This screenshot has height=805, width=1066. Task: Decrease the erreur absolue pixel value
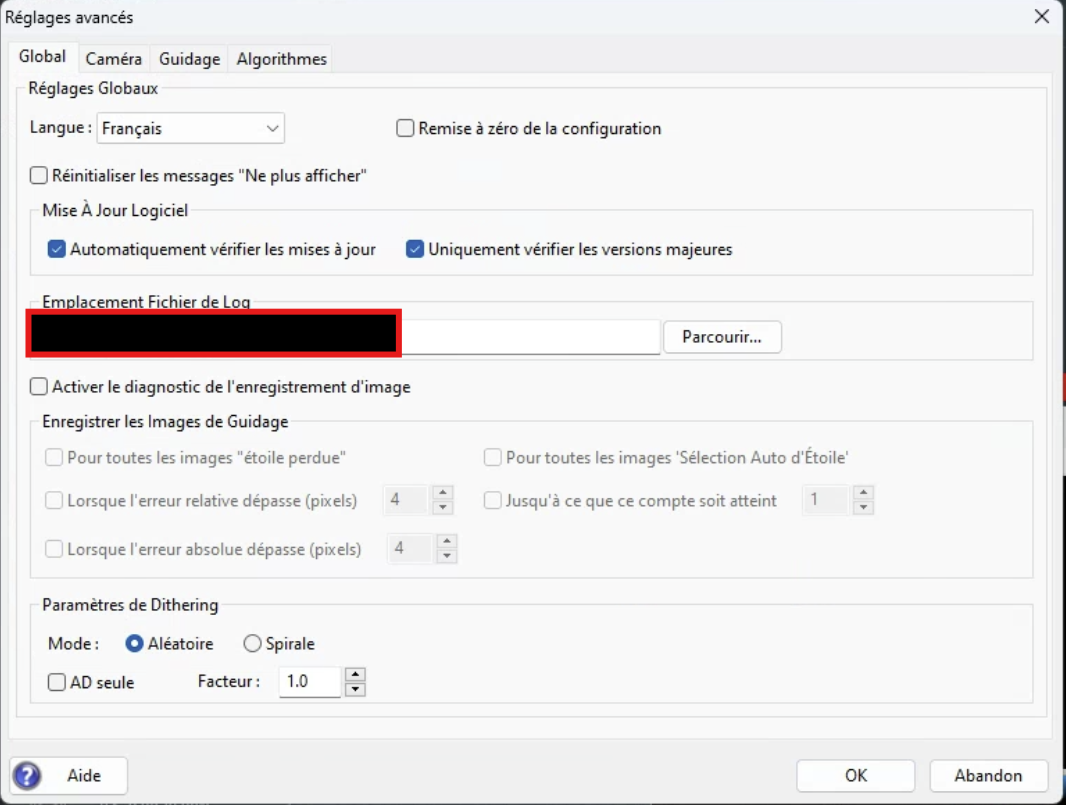(447, 555)
